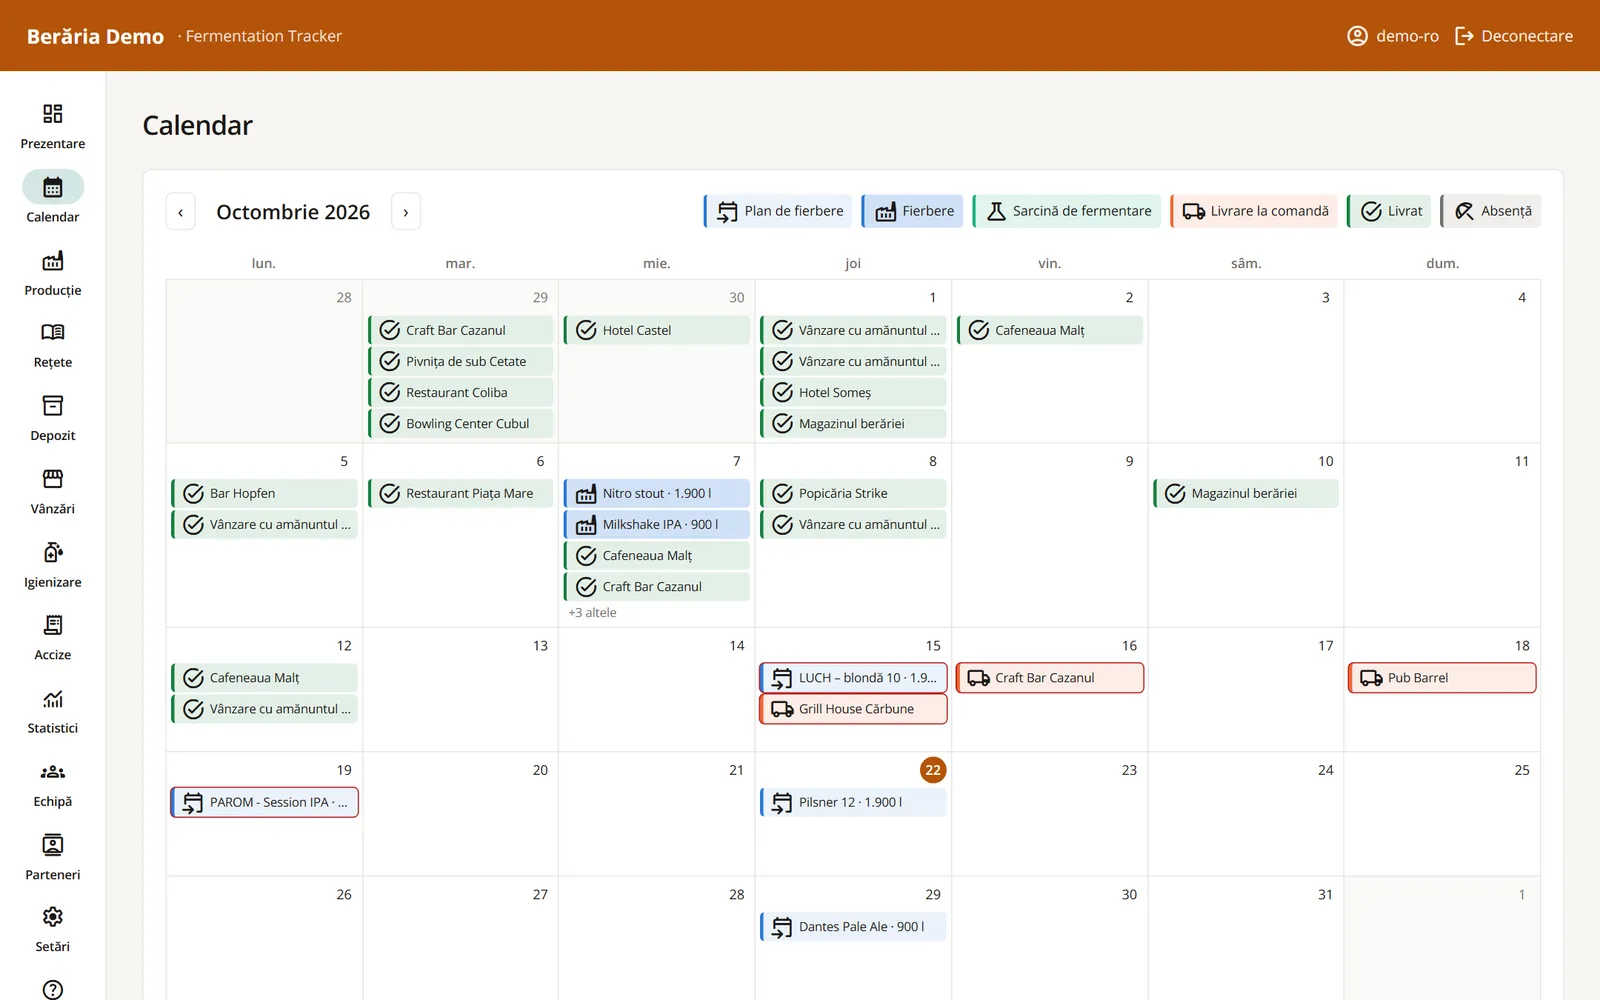Toggle the Fierbere filter
Screen dimensions: 1600x1000
pos(912,211)
